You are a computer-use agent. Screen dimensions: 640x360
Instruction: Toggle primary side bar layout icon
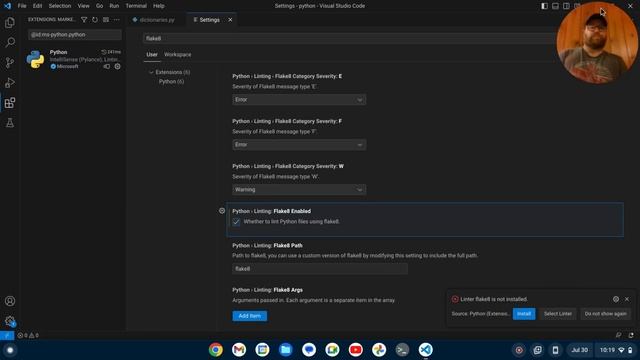click(x=544, y=6)
